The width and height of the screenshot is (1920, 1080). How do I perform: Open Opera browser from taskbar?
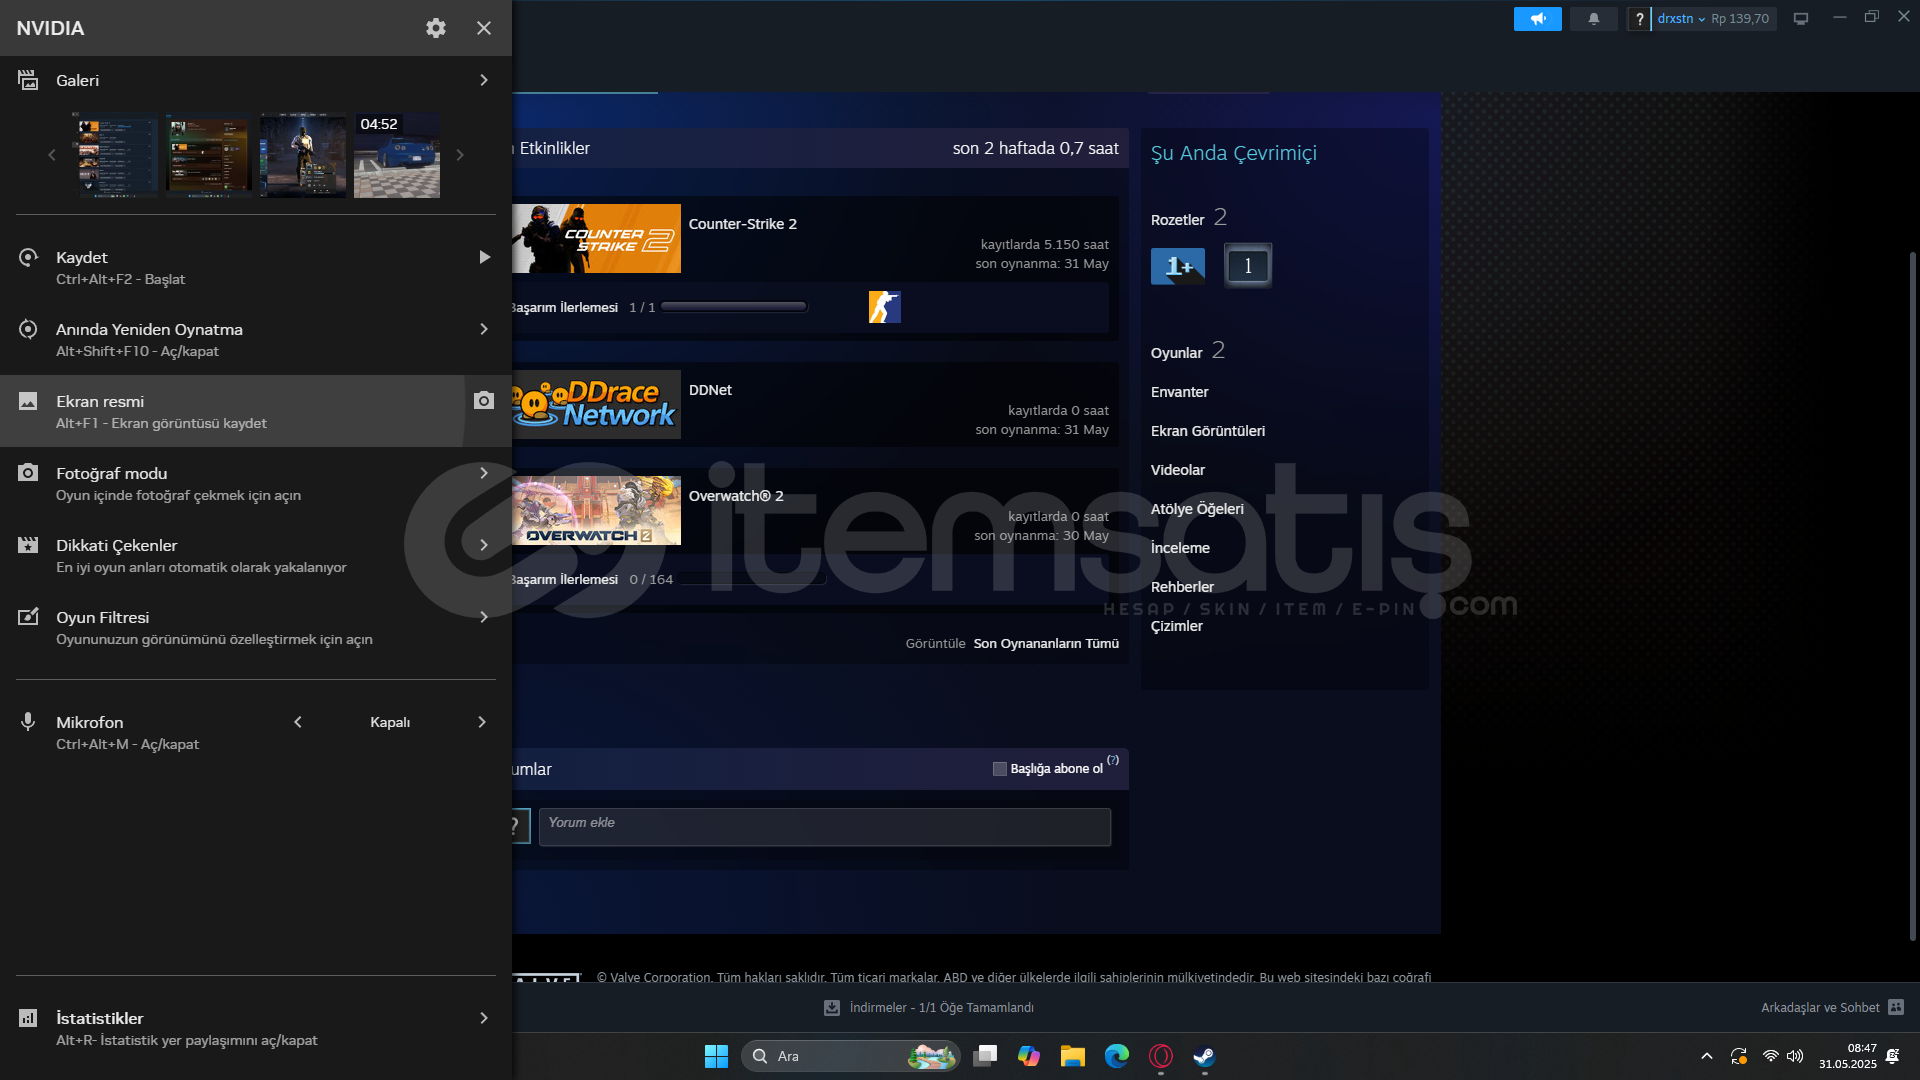coord(1161,1056)
